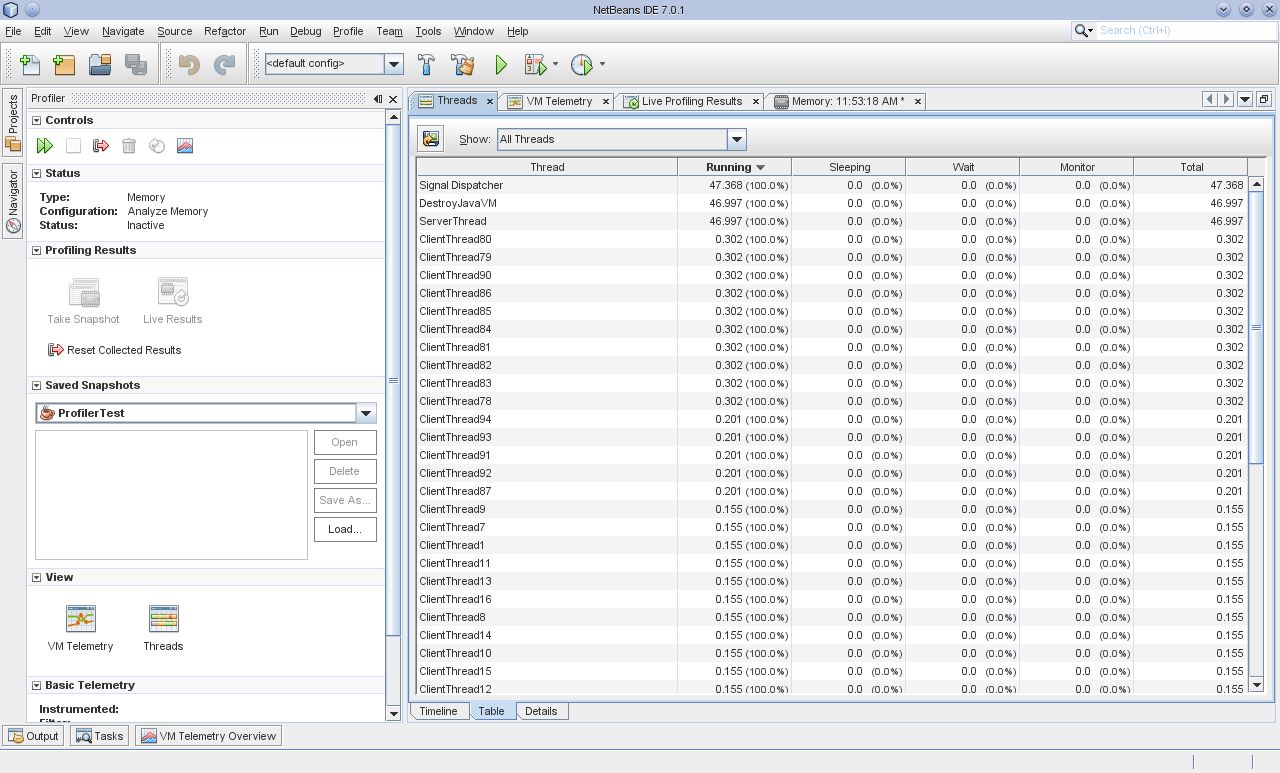Screen dimensions: 1280x773
Task: Show the opened documents list dropdown
Action: [1245, 99]
